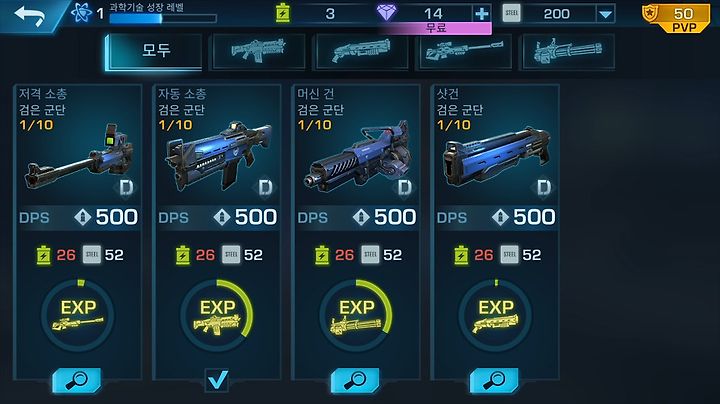
Task: Add more purple gems with plus button
Action: click(x=482, y=13)
